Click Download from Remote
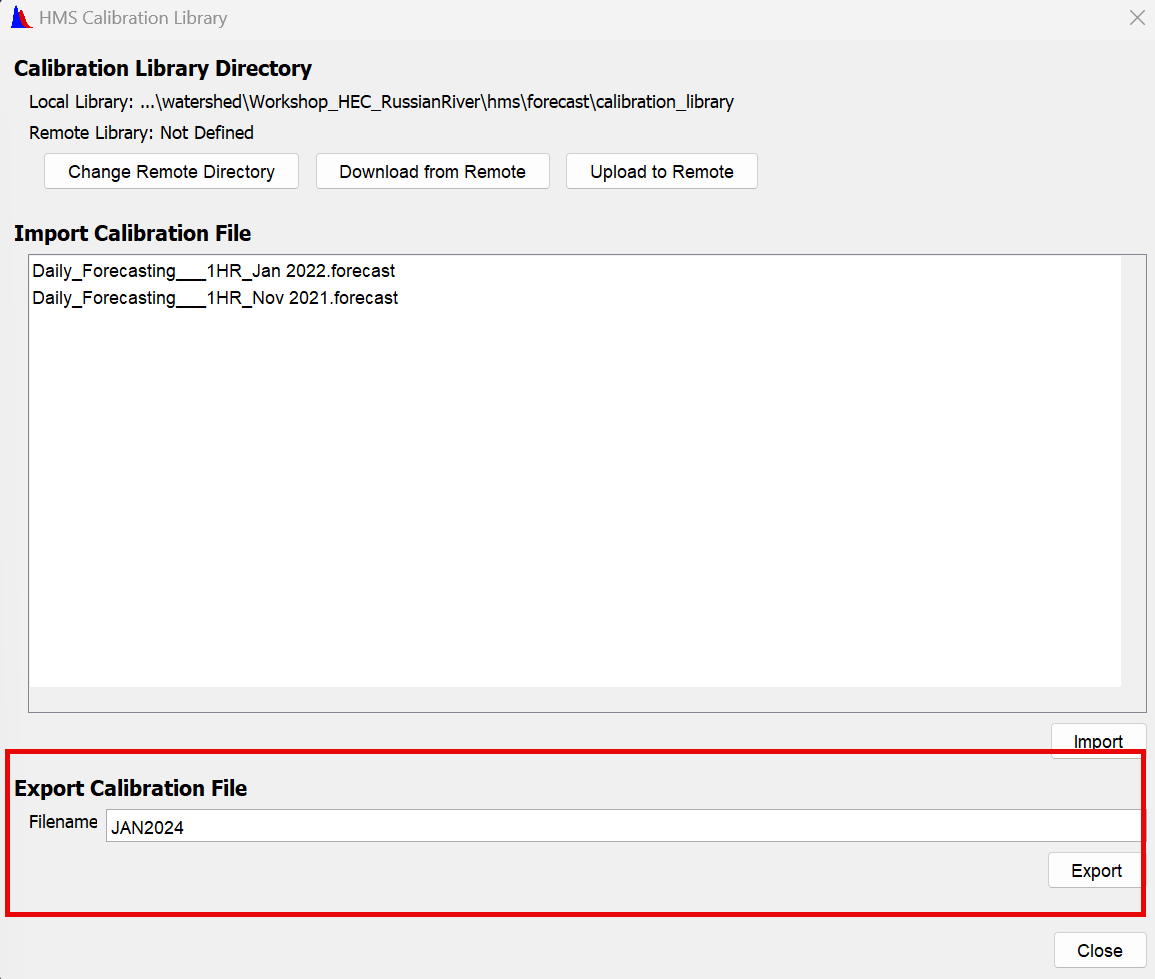 432,171
